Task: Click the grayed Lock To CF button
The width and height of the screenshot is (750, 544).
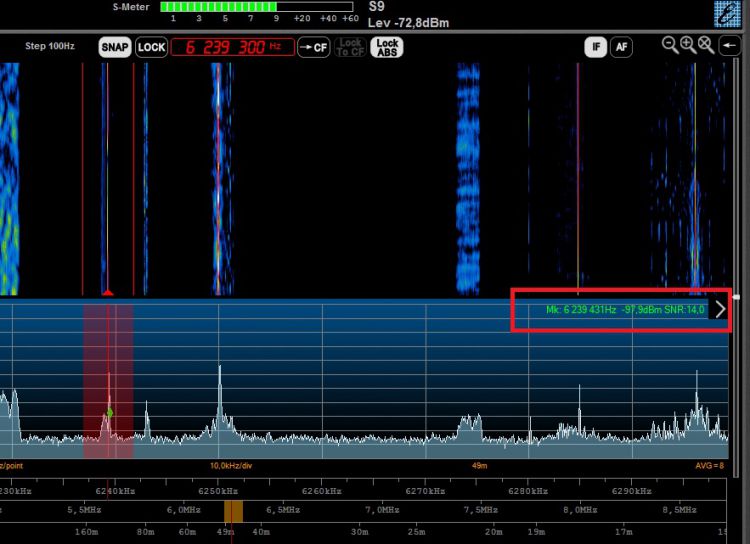Action: [x=350, y=47]
